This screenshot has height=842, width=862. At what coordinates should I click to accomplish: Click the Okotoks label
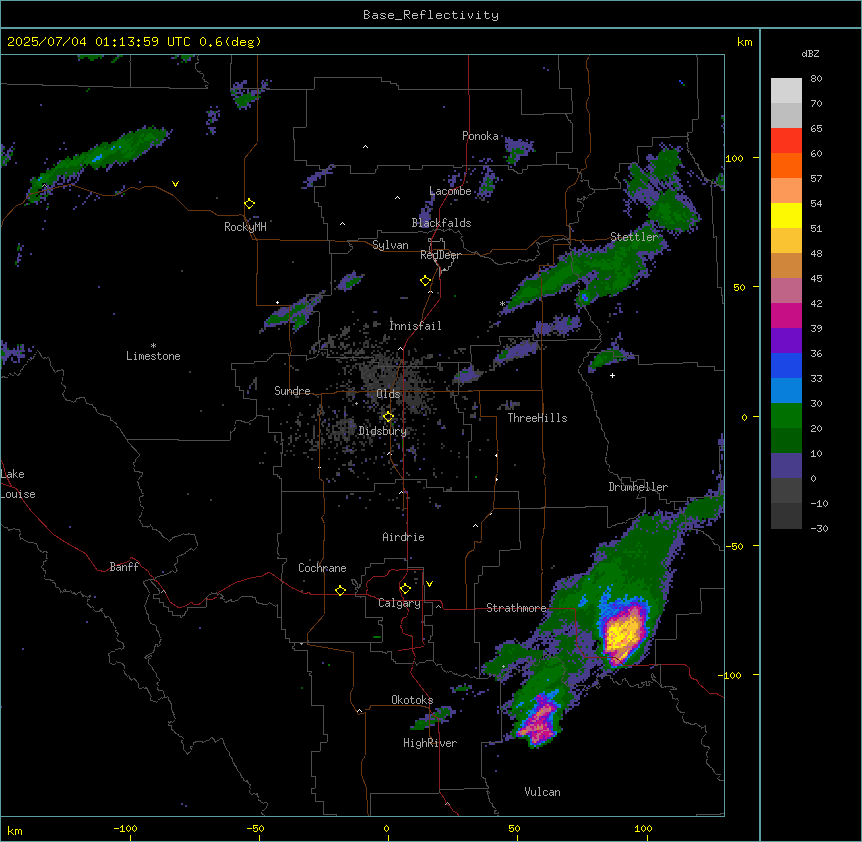(x=412, y=700)
